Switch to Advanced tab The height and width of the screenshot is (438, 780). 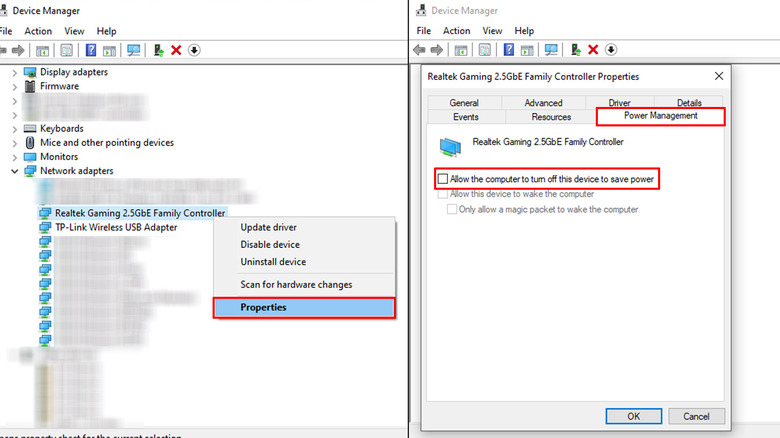point(543,103)
